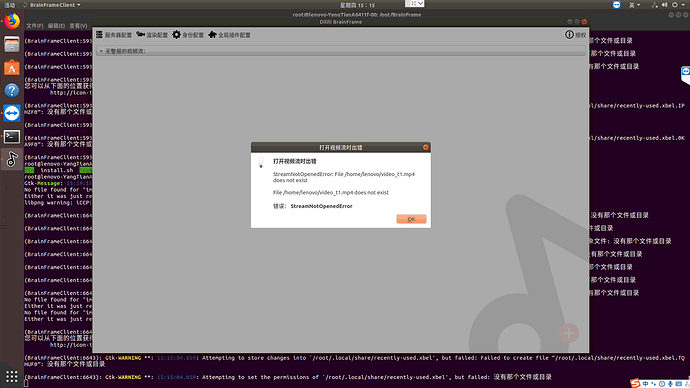Show applications grid in the dock
This screenshot has width=690, height=388.
[x=12, y=376]
